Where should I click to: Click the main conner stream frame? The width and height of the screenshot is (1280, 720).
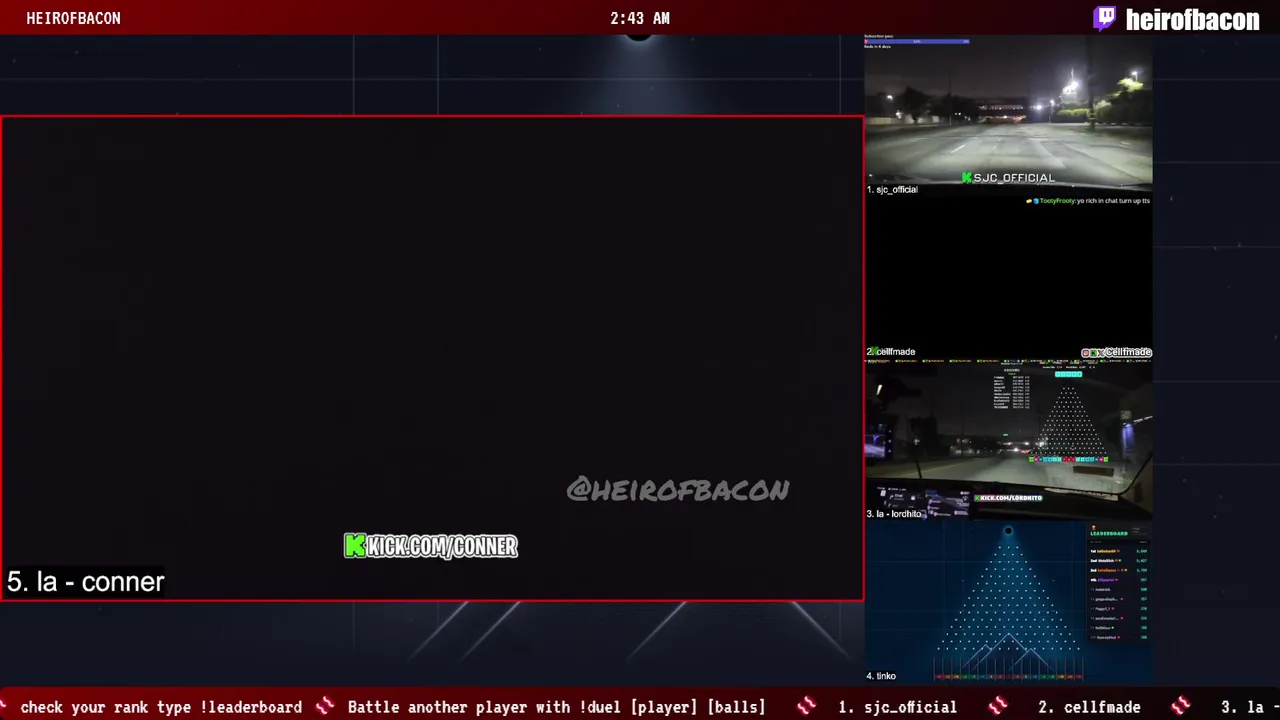click(432, 358)
